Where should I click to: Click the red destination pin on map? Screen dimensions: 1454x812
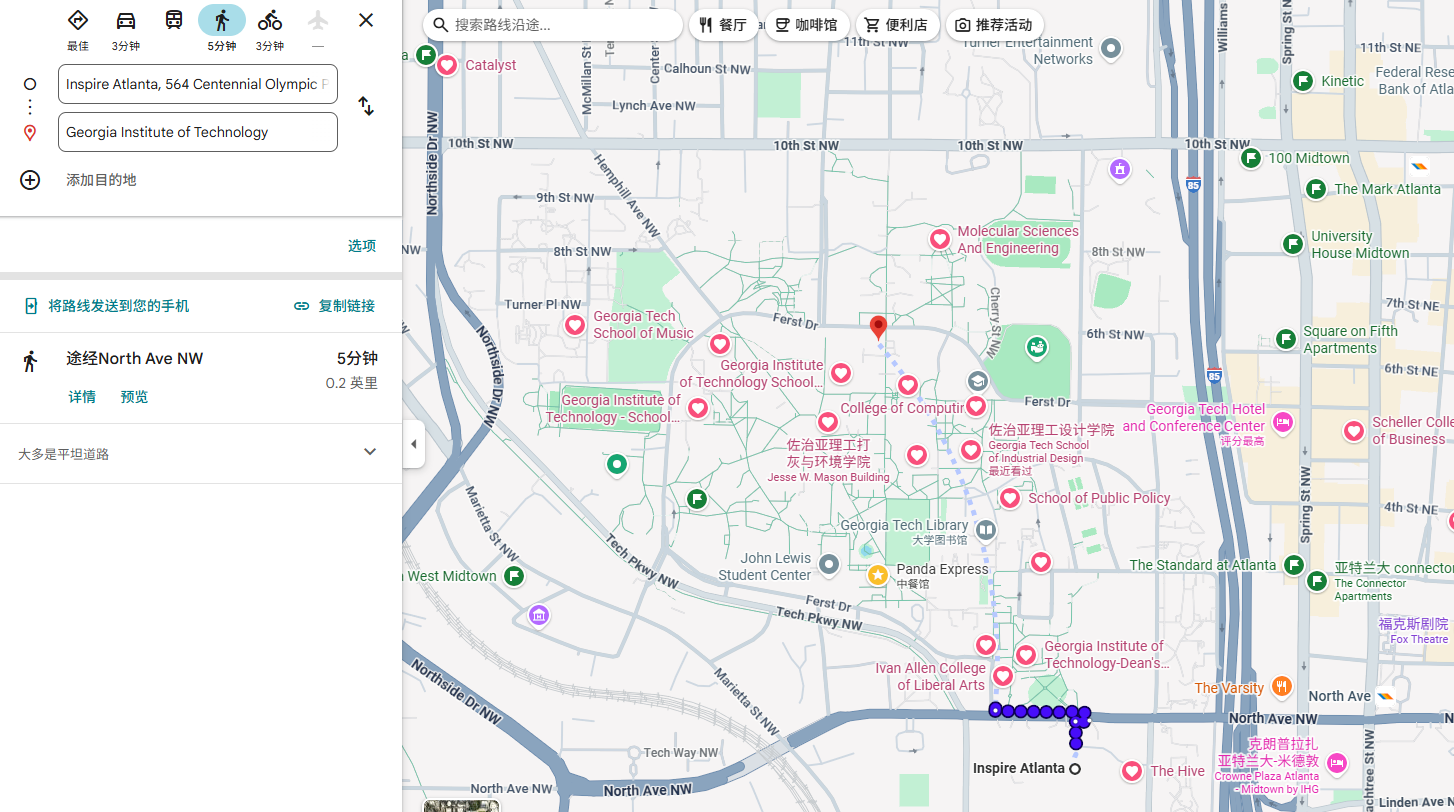[878, 327]
